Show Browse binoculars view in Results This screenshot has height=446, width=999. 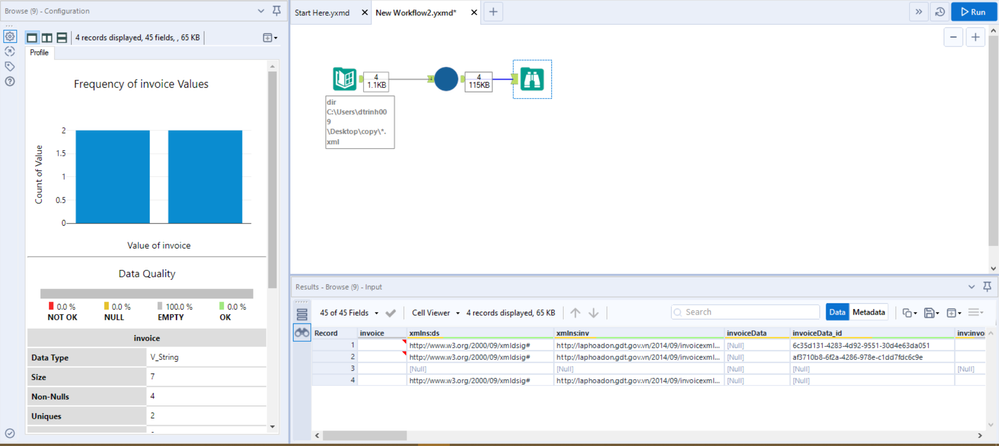302,332
